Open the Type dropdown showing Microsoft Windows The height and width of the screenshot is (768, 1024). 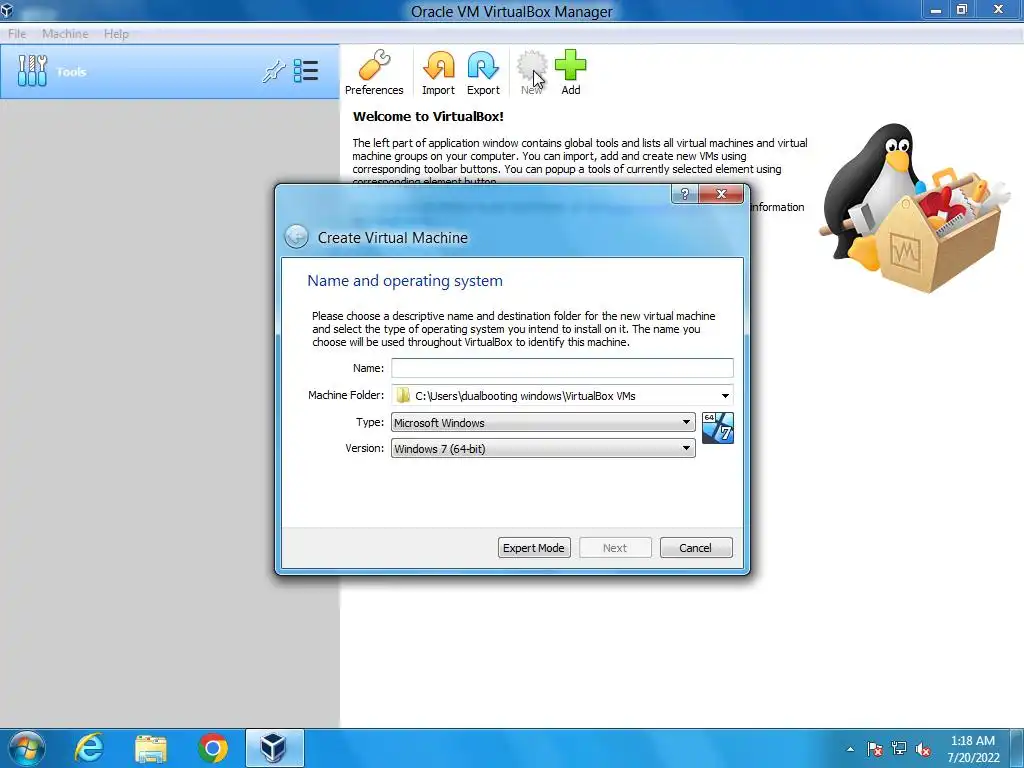543,423
